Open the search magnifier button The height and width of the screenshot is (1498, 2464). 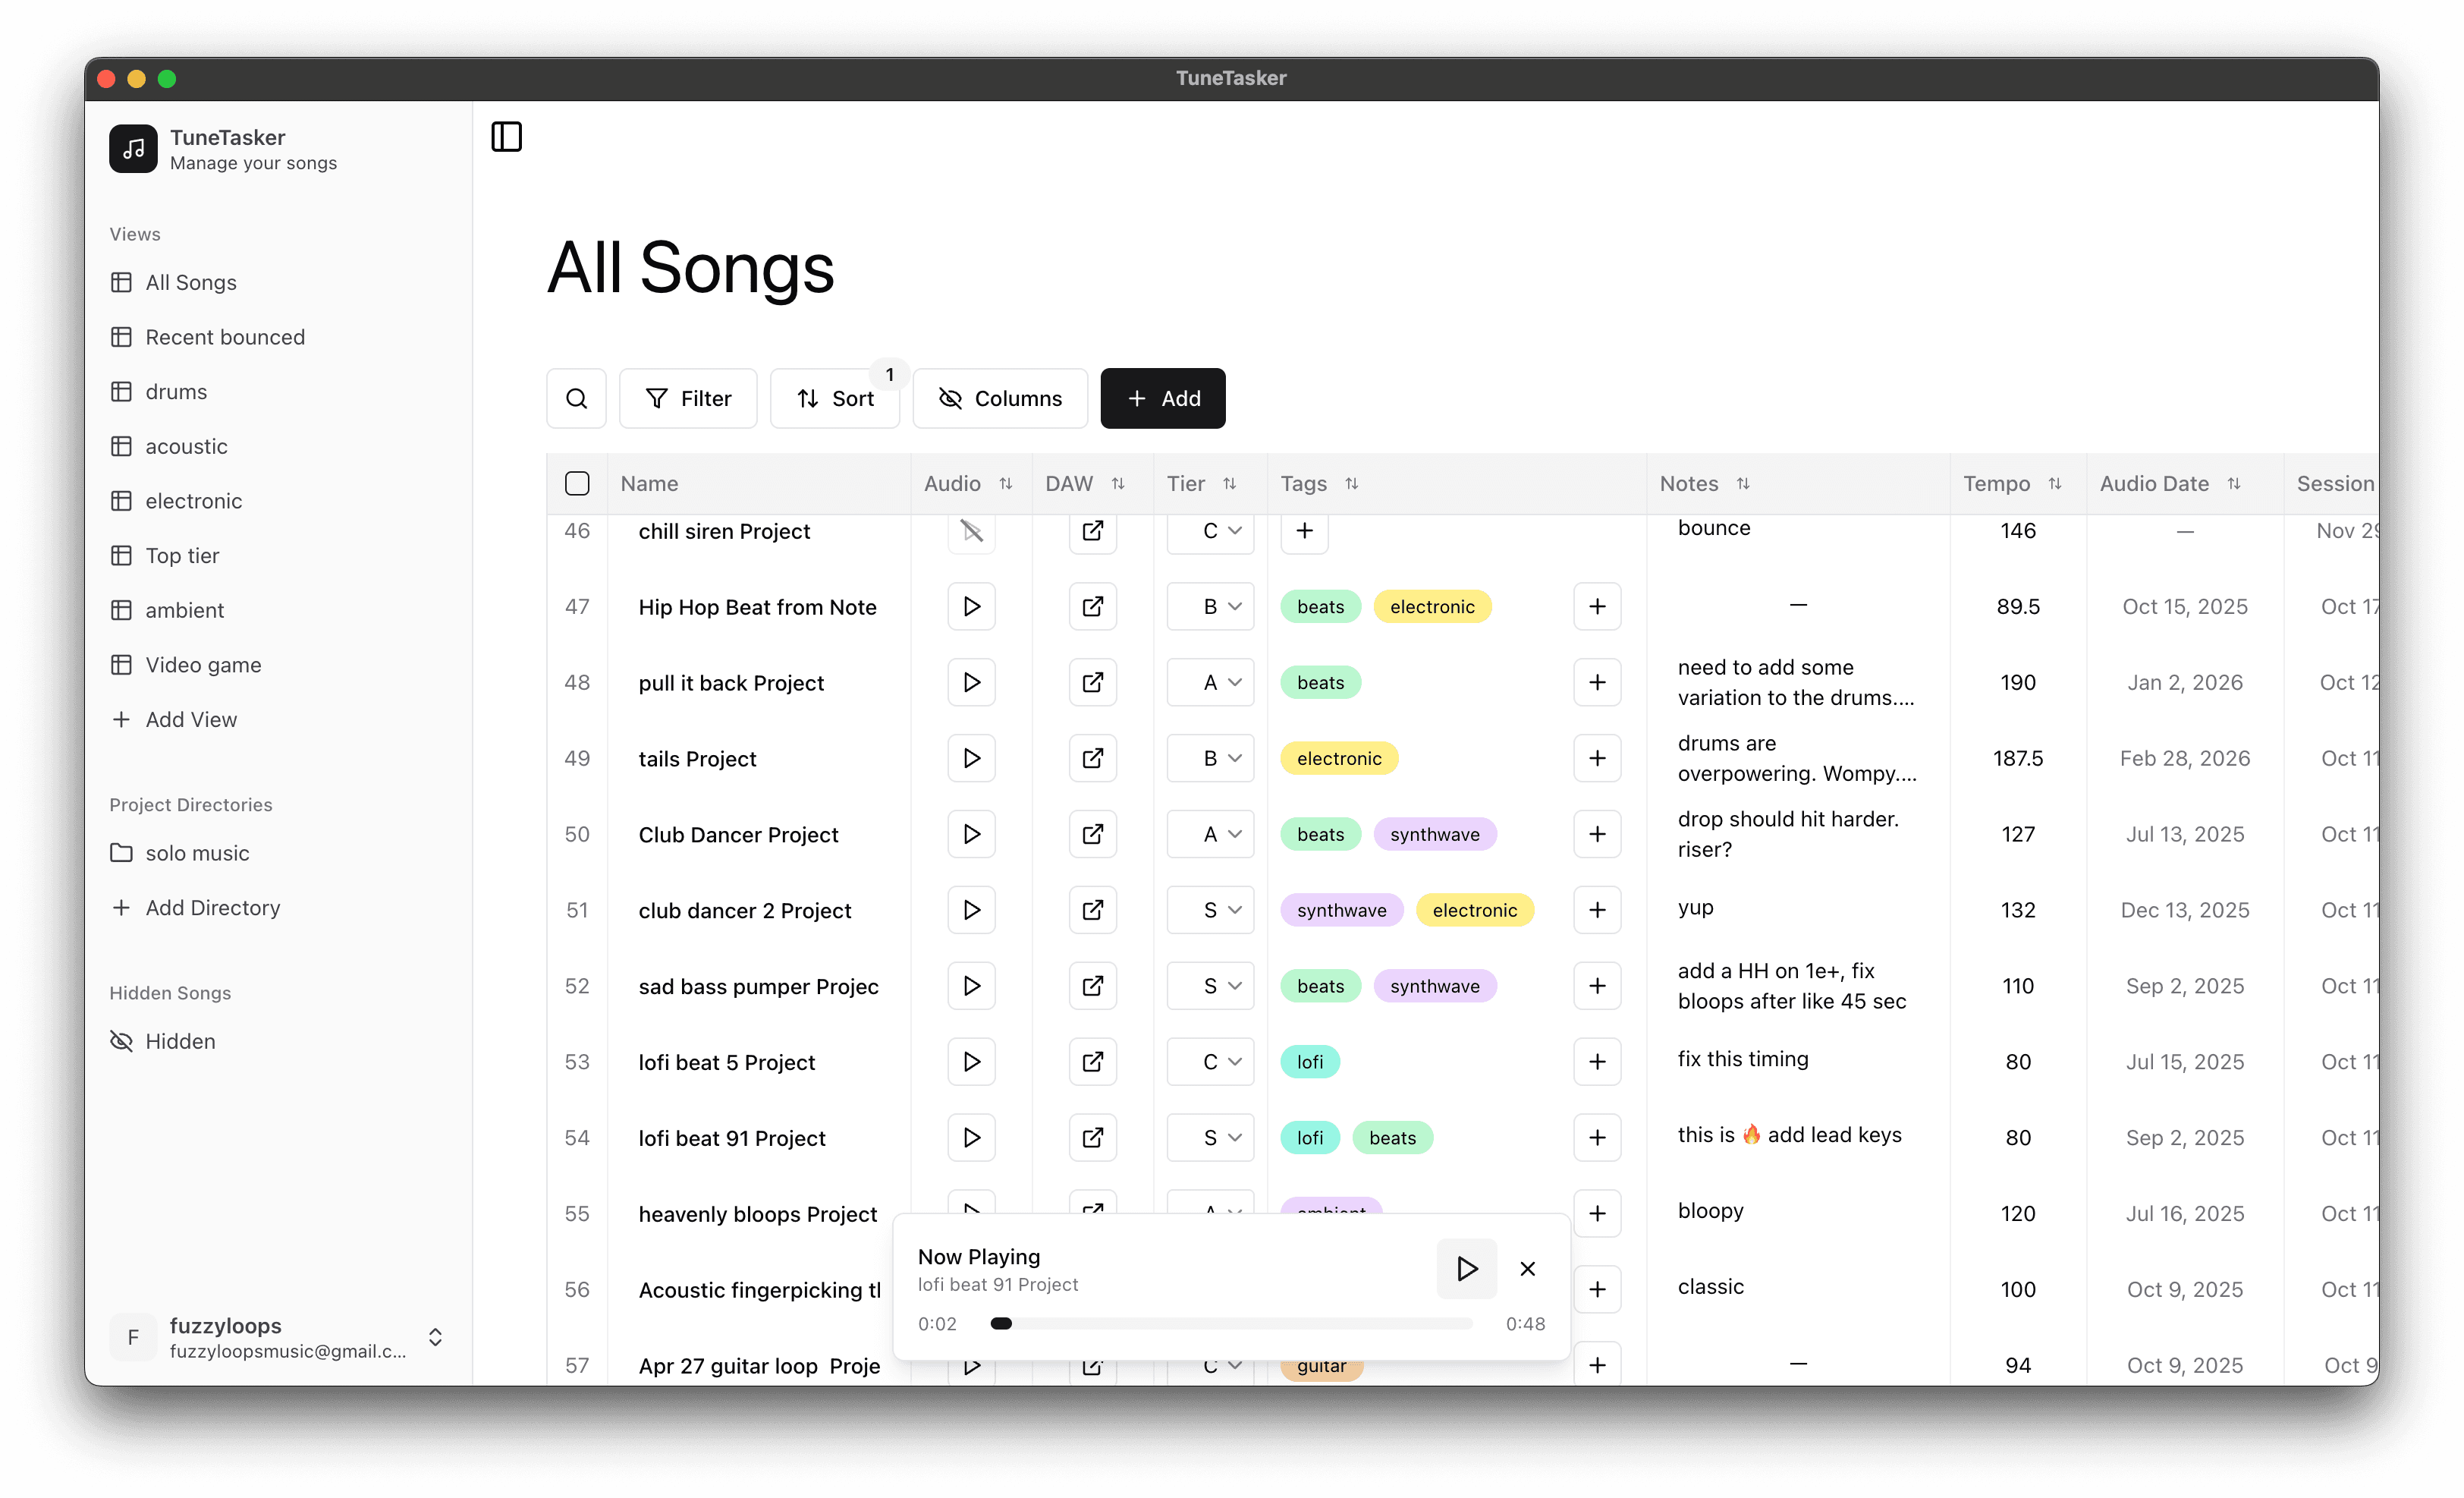point(577,398)
